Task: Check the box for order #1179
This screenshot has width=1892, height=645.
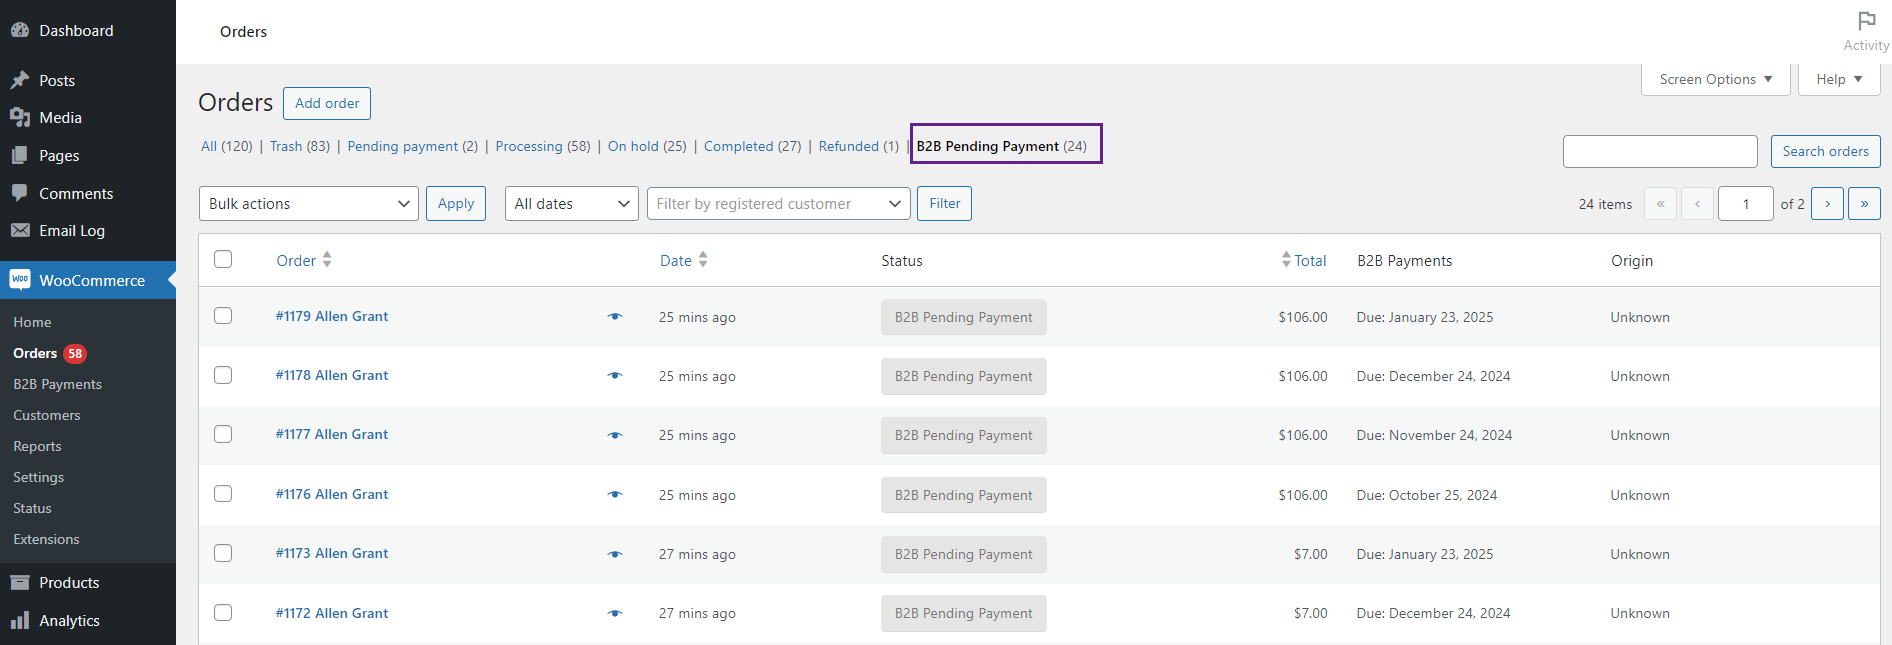Action: coord(223,315)
